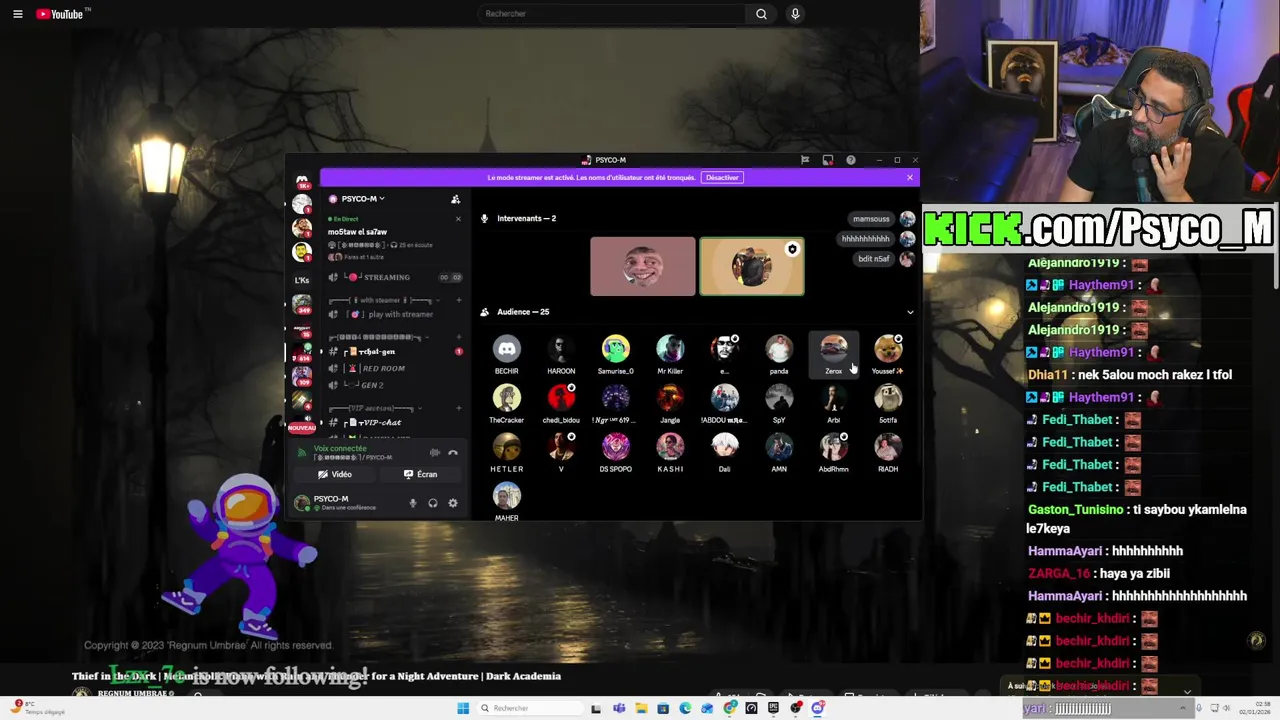Close the En Direct stage notice

coord(458,218)
